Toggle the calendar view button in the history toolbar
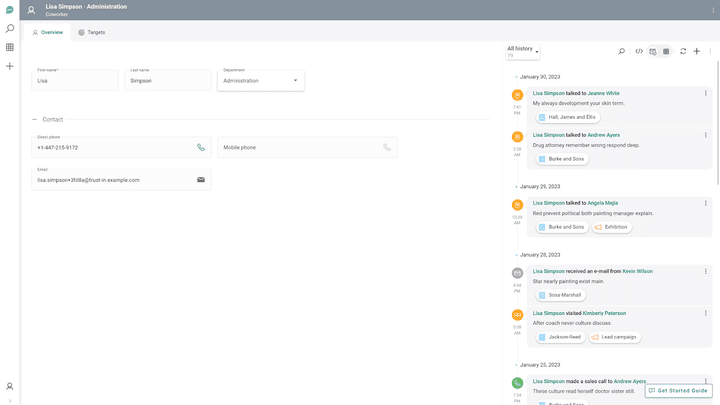 [x=653, y=51]
